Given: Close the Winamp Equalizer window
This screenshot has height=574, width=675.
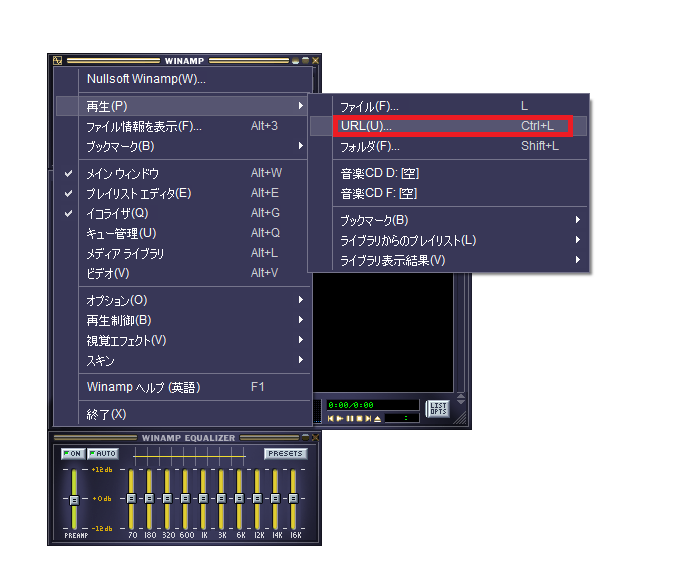Looking at the screenshot, I should pos(315,437).
